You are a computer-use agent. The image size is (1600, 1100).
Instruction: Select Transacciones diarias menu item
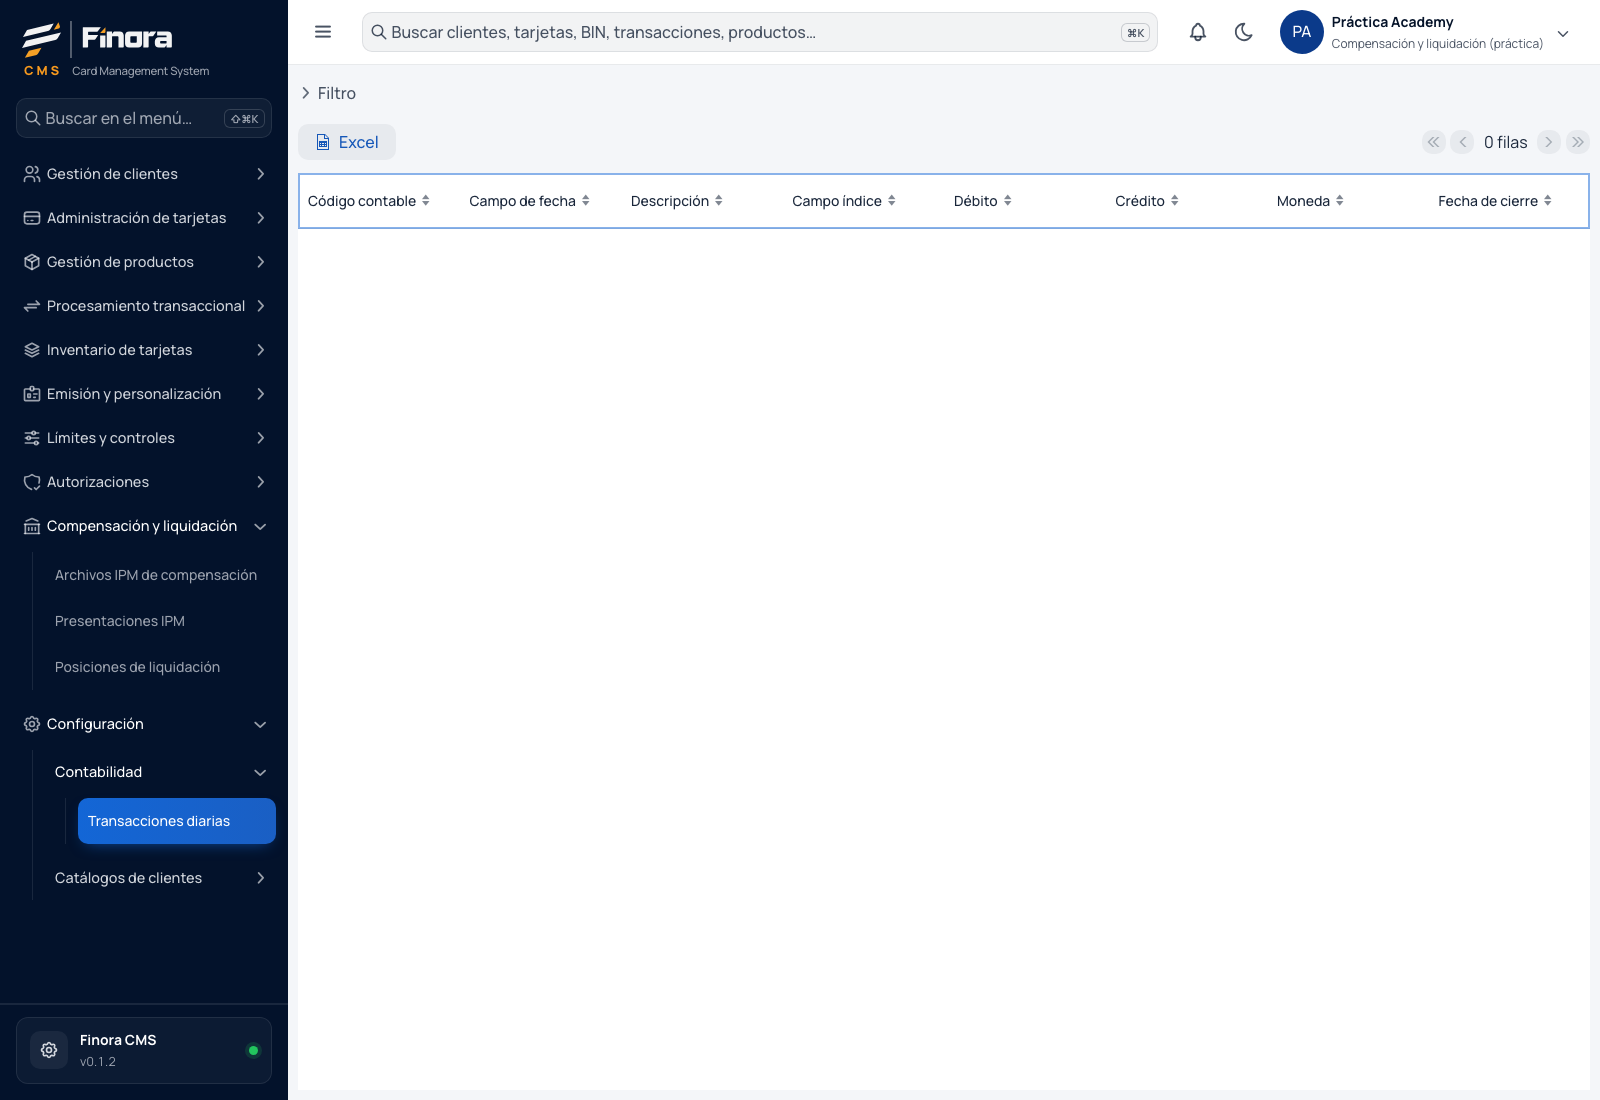pos(177,821)
